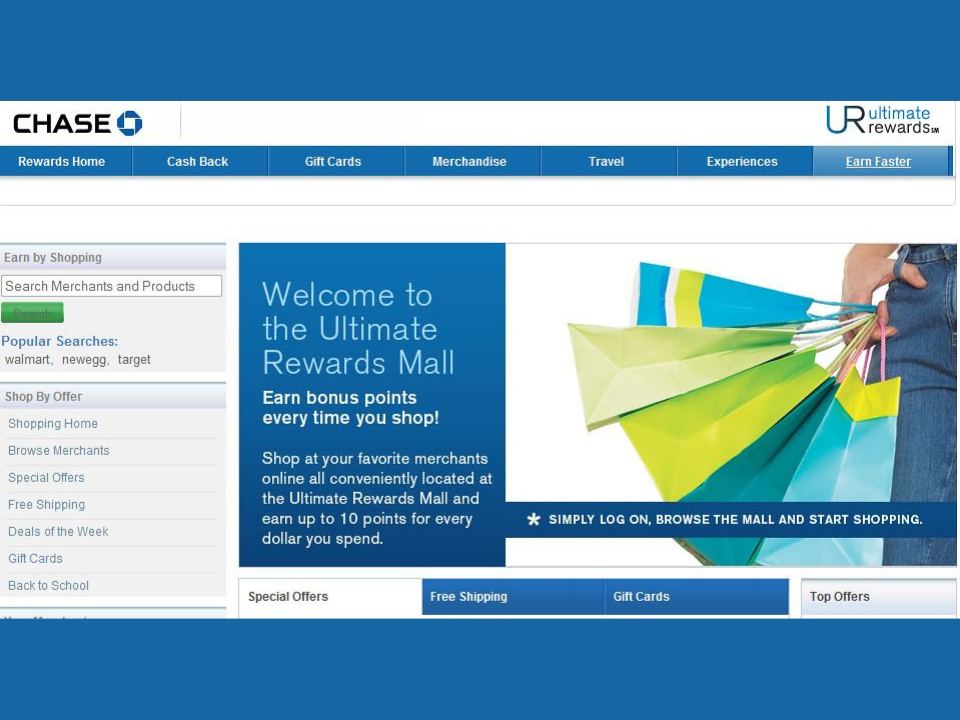Image resolution: width=960 pixels, height=720 pixels.
Task: Open the Earn Faster section
Action: (x=879, y=162)
